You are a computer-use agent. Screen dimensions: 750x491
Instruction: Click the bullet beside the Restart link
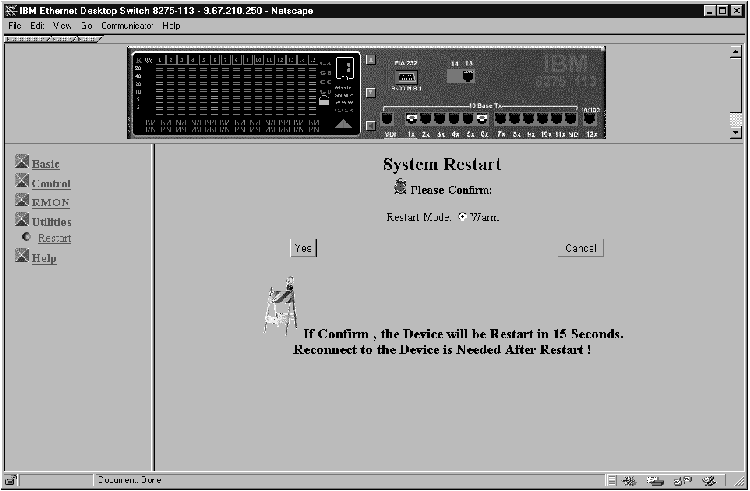[x=27, y=238]
